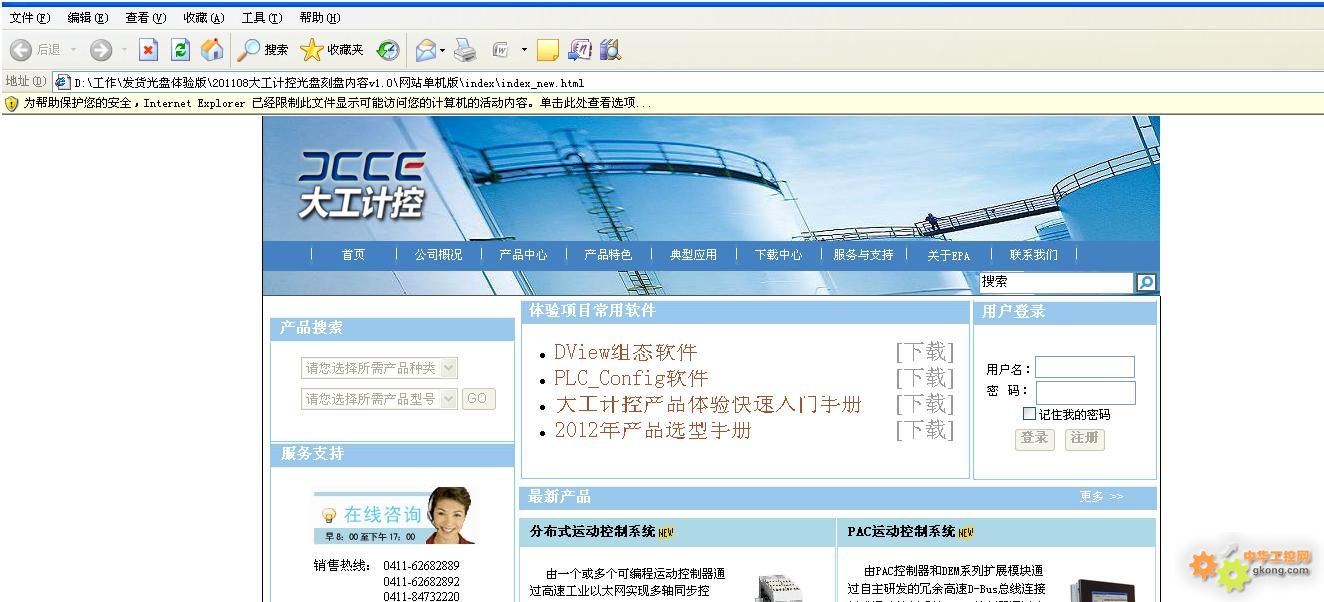Click the page icon in the address bar
Image resolution: width=1324 pixels, height=602 pixels.
click(62, 82)
